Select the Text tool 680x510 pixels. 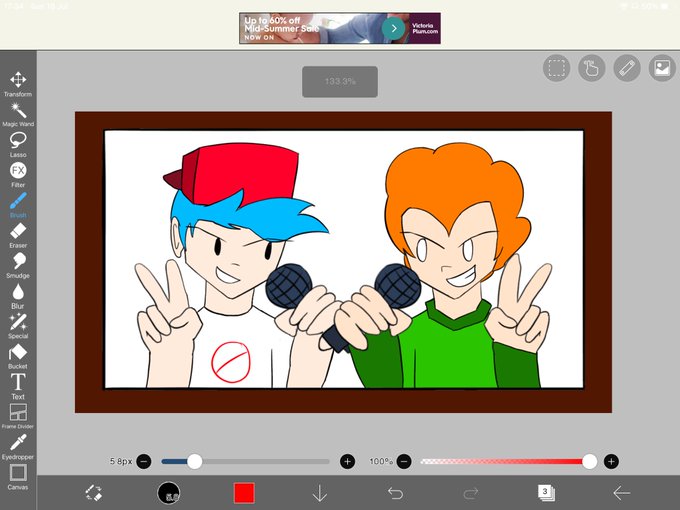(x=18, y=386)
